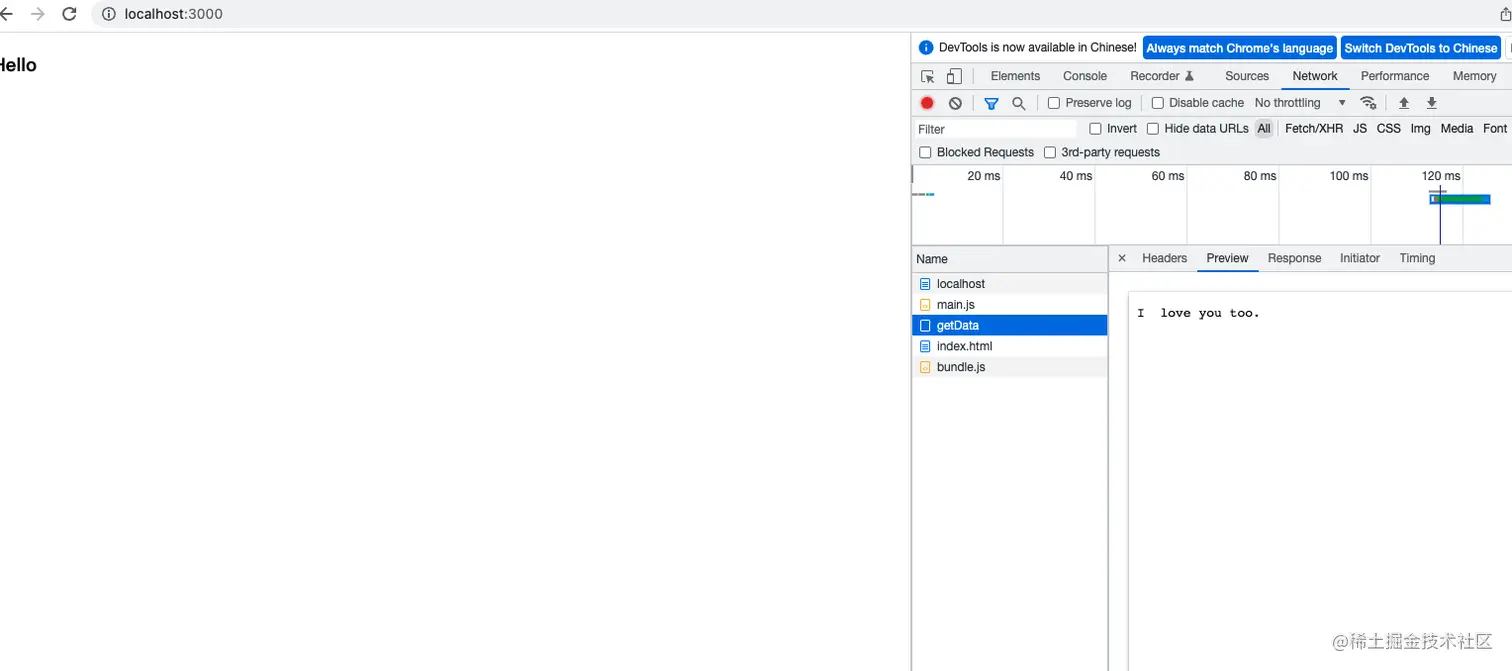Stop recording network log (red dot)
Screen dimensions: 1512x671
tap(927, 103)
